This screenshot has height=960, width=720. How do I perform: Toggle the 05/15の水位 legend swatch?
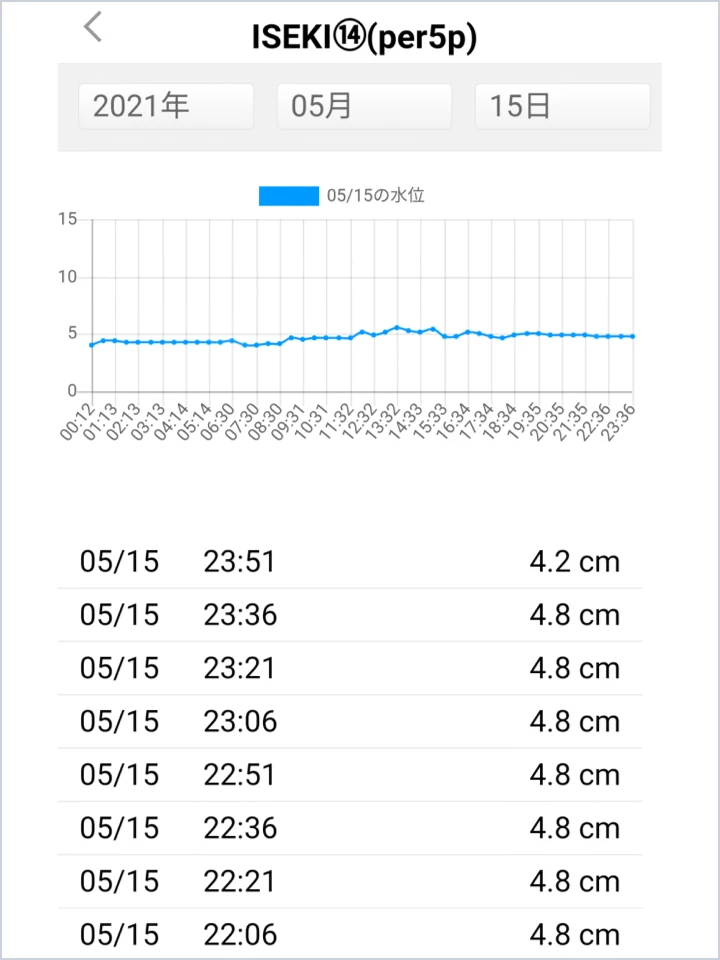tap(288, 196)
